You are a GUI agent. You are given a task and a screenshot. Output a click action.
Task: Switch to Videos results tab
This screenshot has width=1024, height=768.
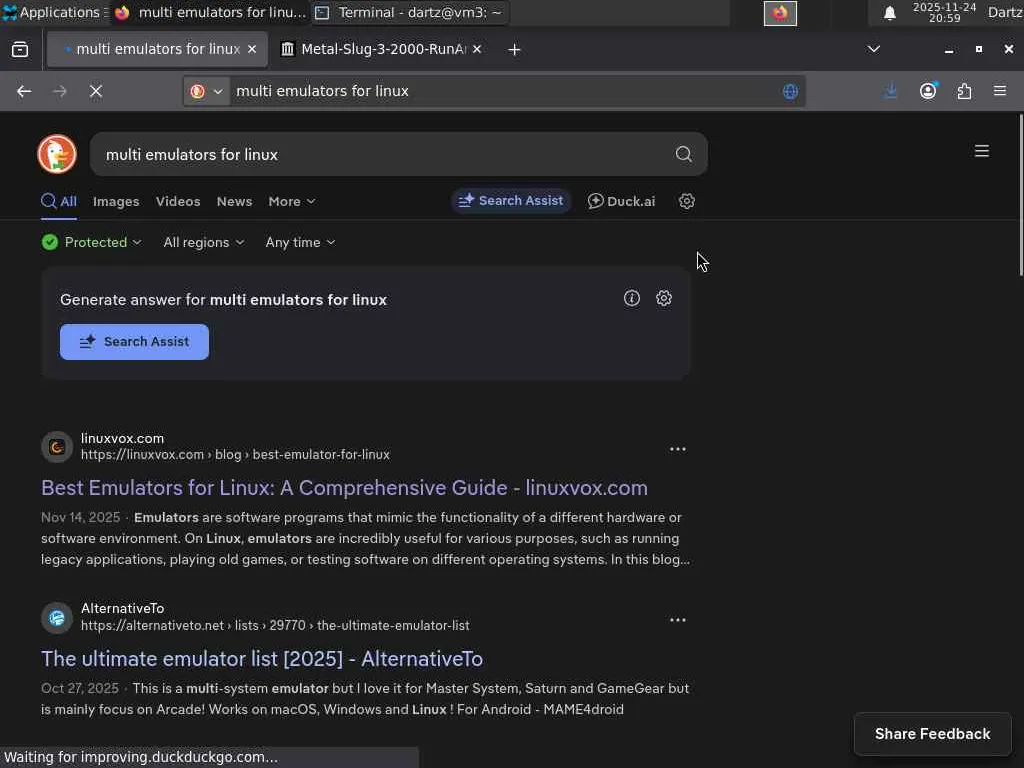click(x=178, y=202)
